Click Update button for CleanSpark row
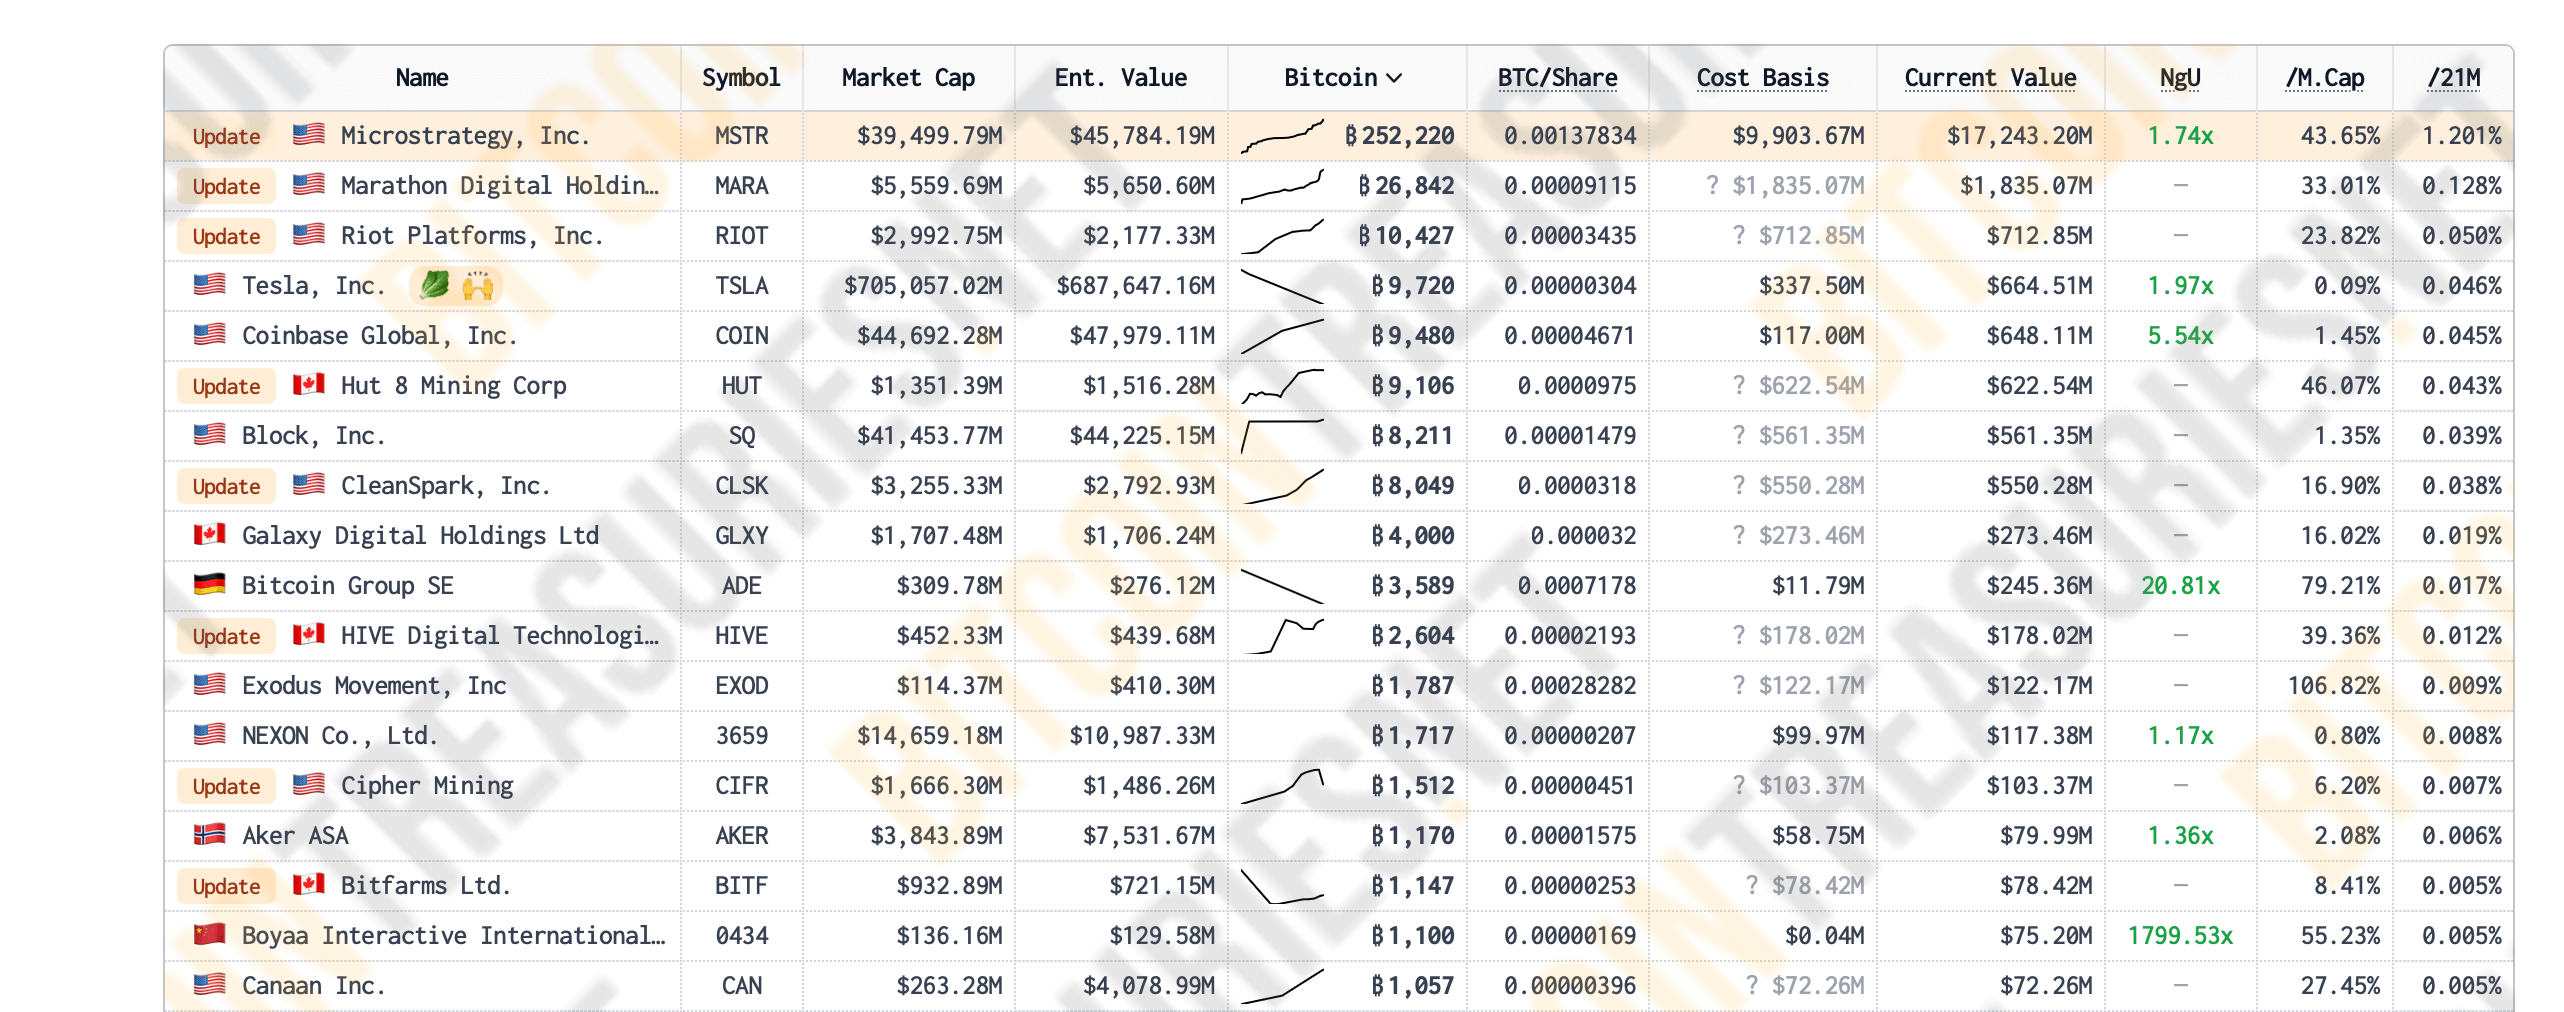Screen dimensions: 2564x1012 226,486
